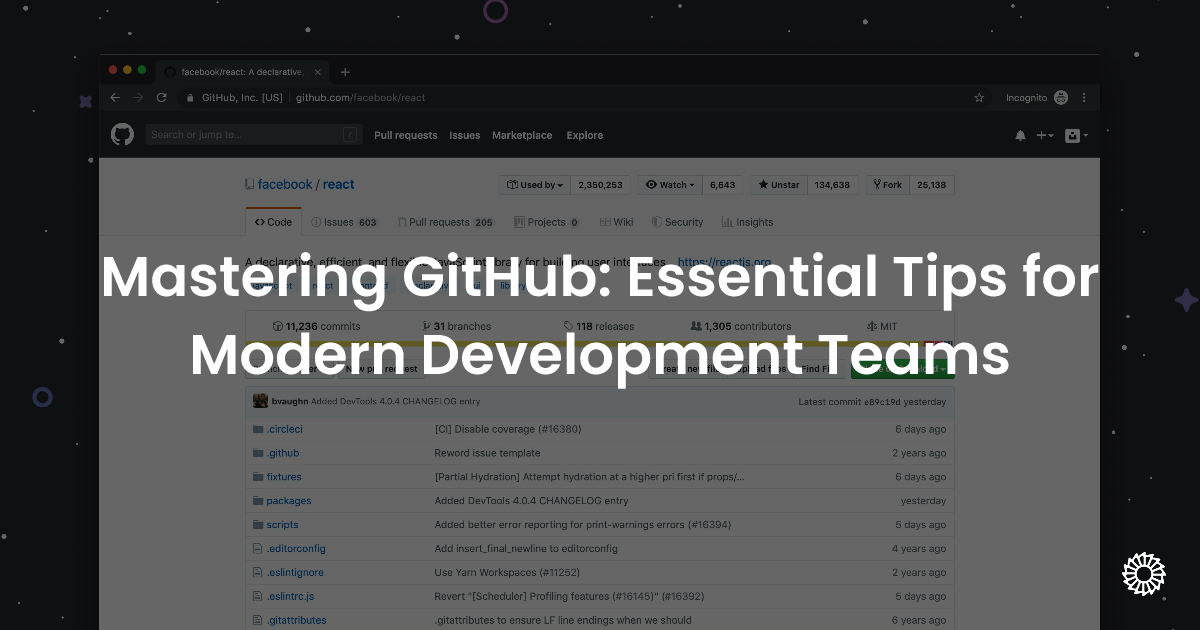Screen dimensions: 1200x630
Task: Open the reactjs.org link
Action: [x=724, y=262]
